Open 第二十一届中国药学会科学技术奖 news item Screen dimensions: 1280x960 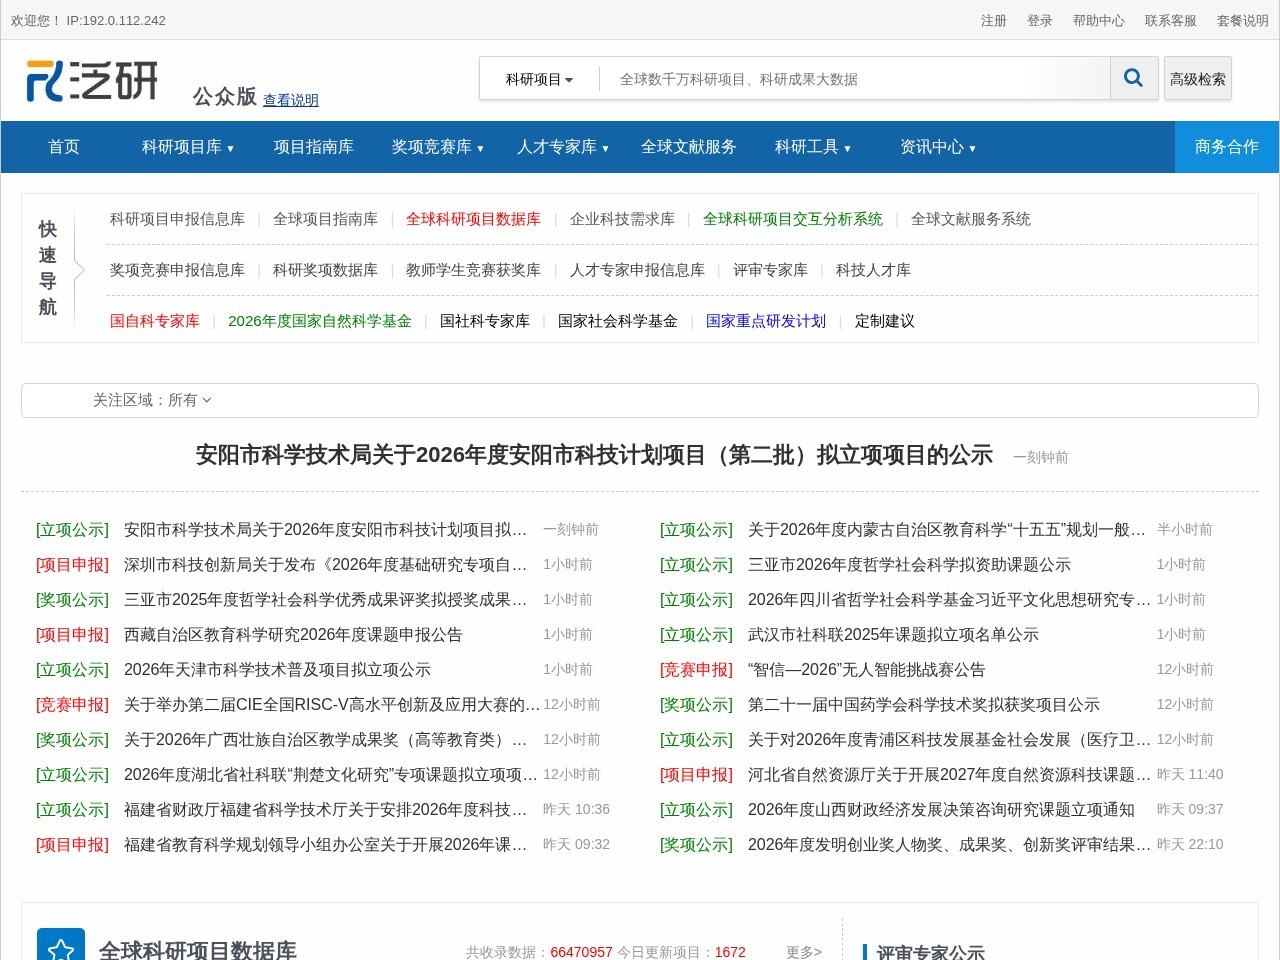923,705
